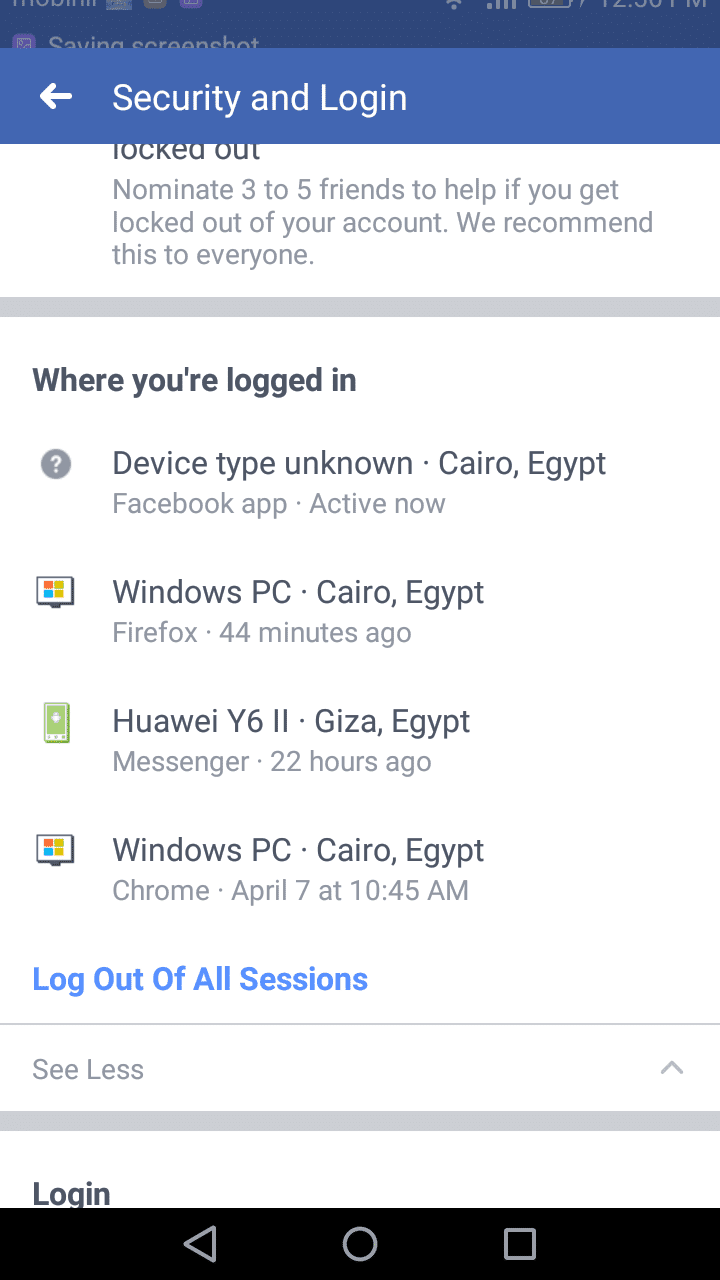Tap the See Less label
This screenshot has height=1280, width=720.
88,1069
